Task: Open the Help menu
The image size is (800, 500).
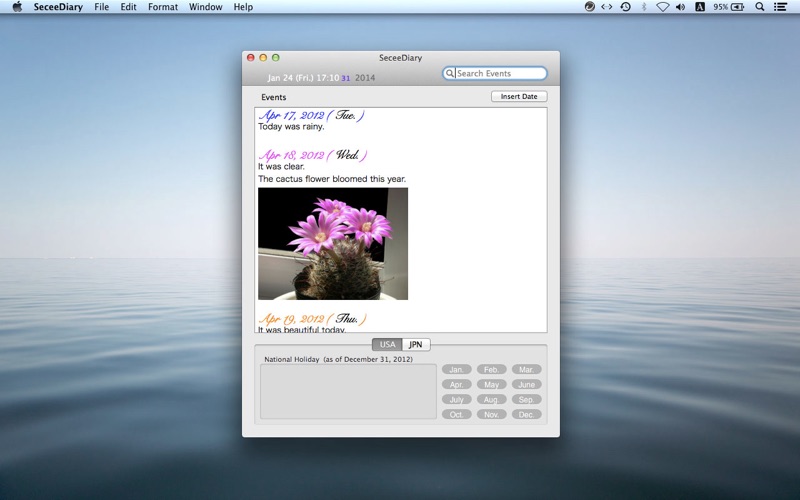Action: (243, 7)
